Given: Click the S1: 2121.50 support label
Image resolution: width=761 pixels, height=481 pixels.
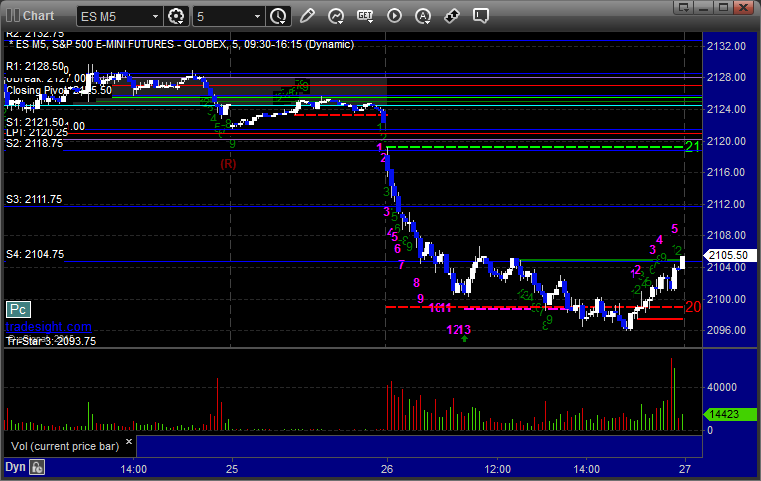Looking at the screenshot, I should click(35, 122).
